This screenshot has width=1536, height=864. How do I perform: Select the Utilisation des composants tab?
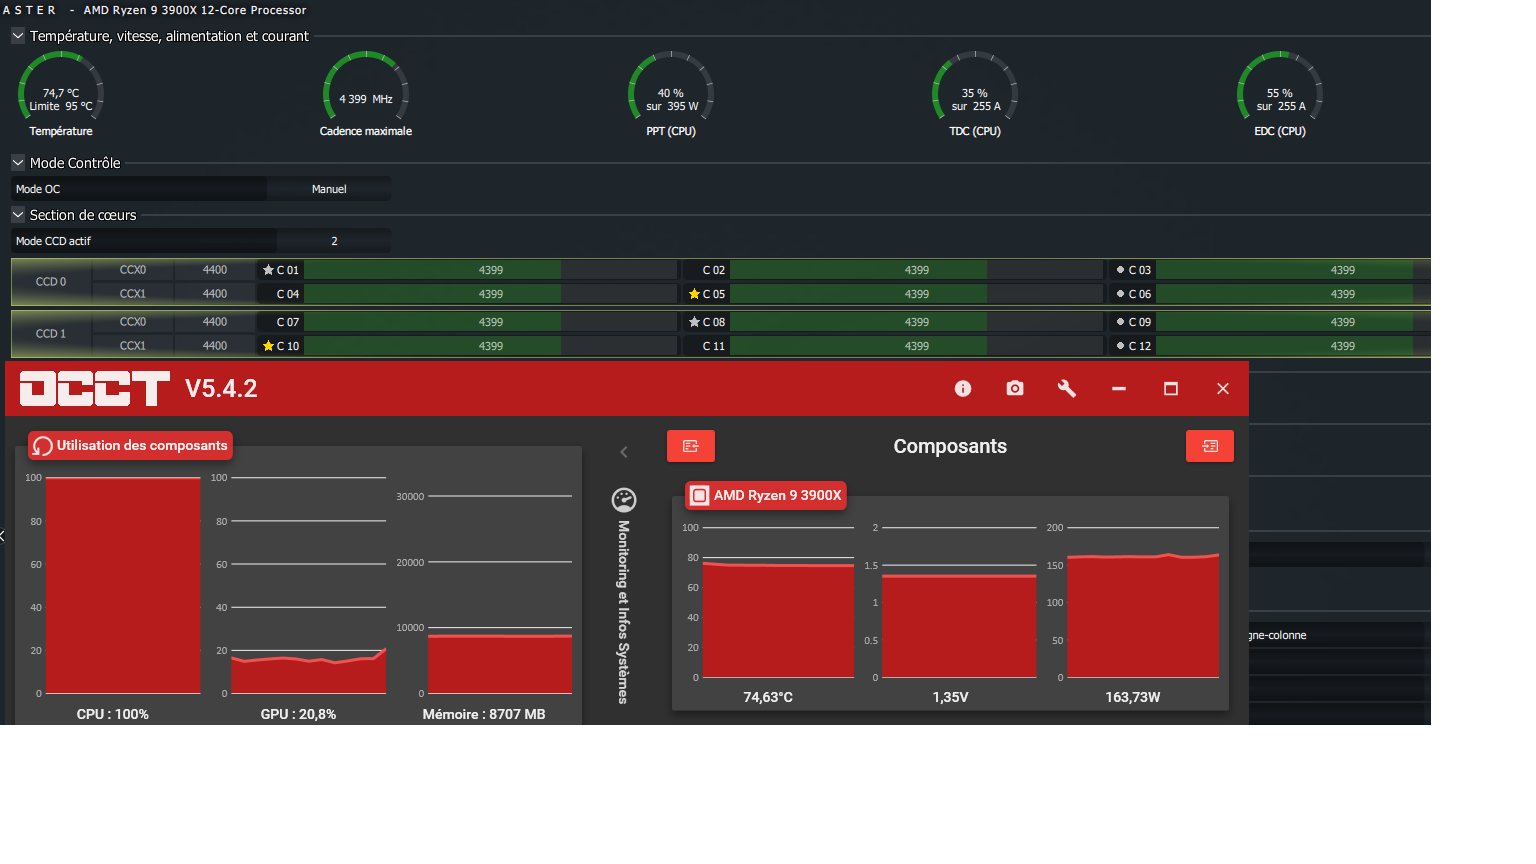131,446
